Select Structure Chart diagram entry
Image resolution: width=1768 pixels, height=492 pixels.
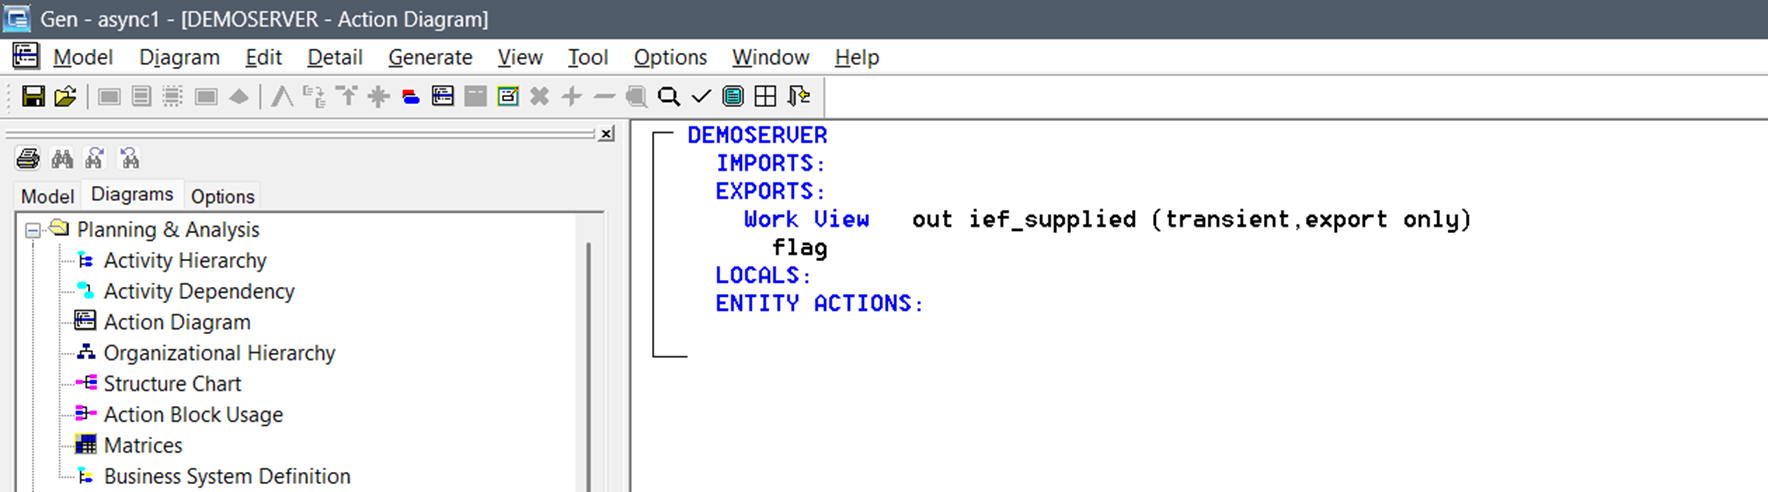tap(172, 383)
